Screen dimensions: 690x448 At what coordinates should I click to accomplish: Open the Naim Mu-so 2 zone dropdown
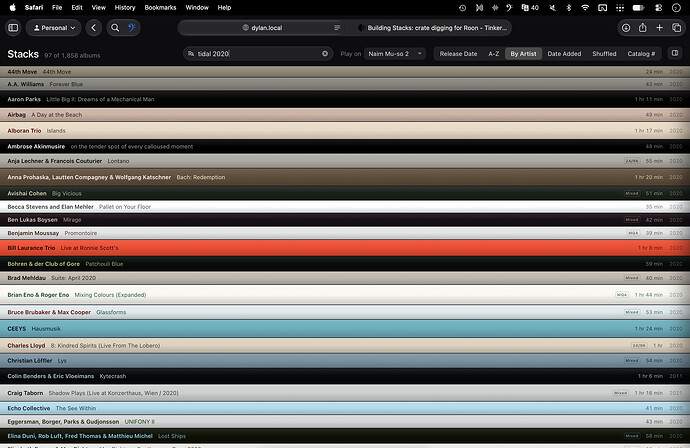point(395,54)
